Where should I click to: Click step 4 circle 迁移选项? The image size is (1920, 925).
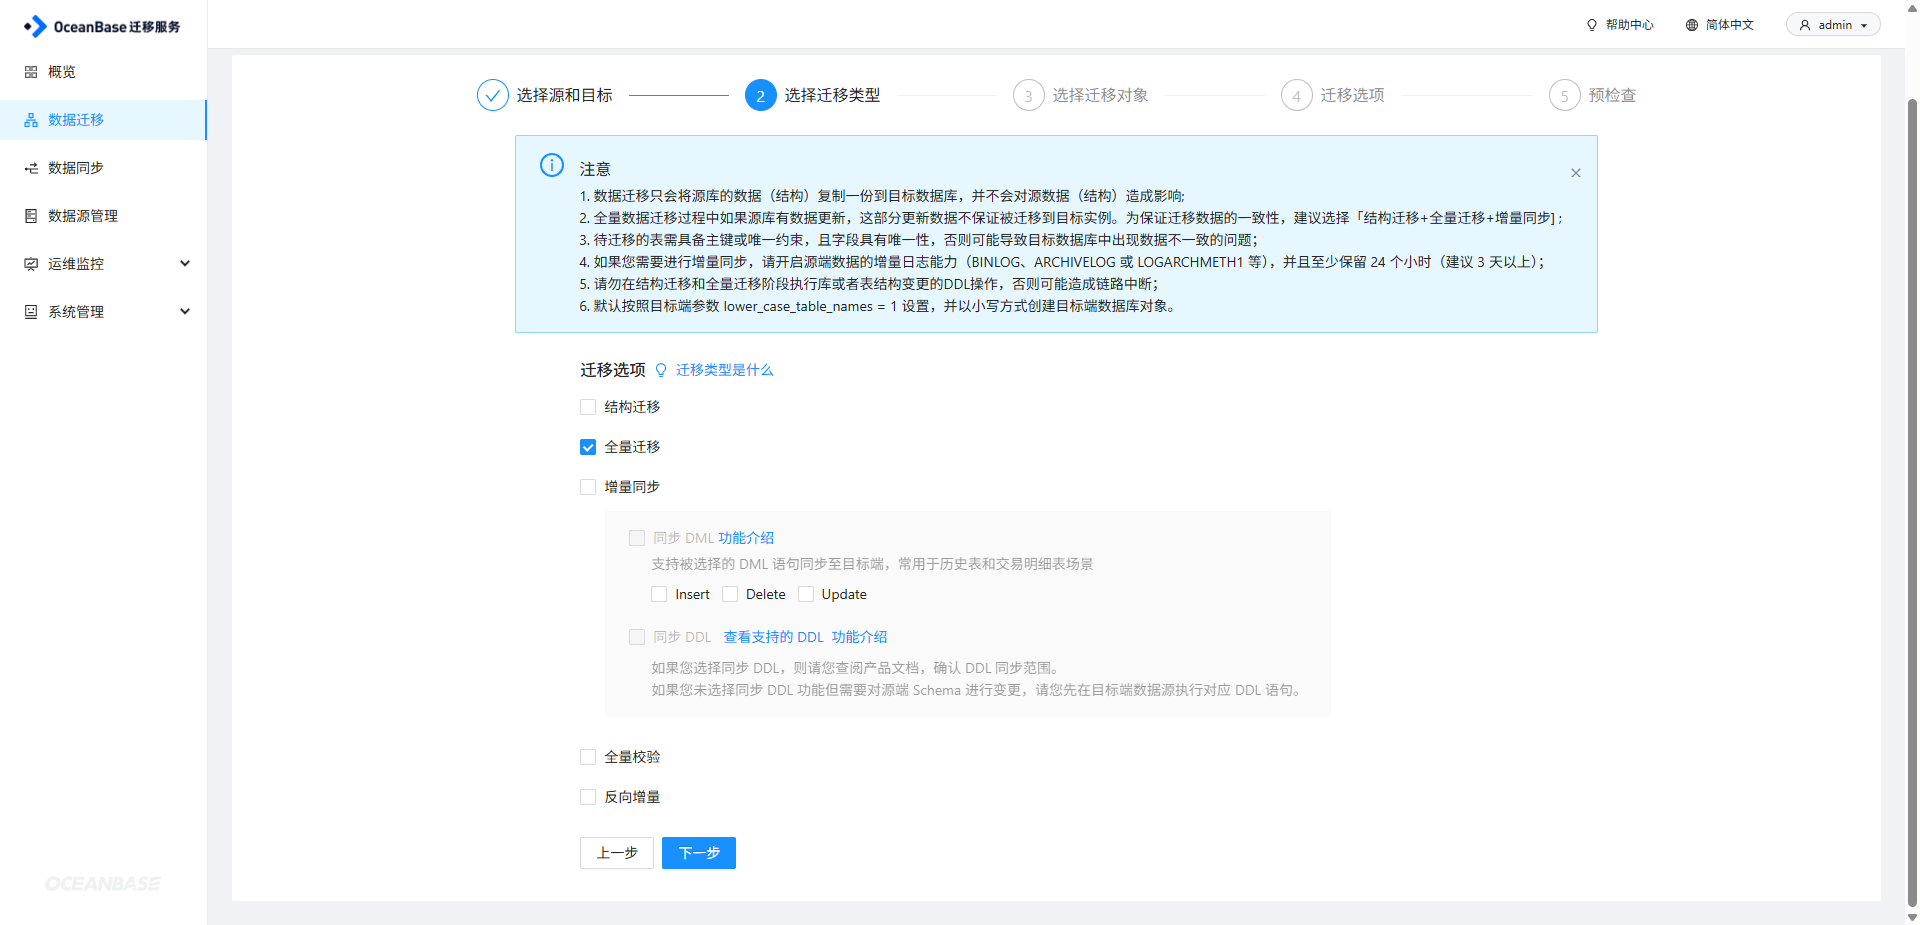1297,95
